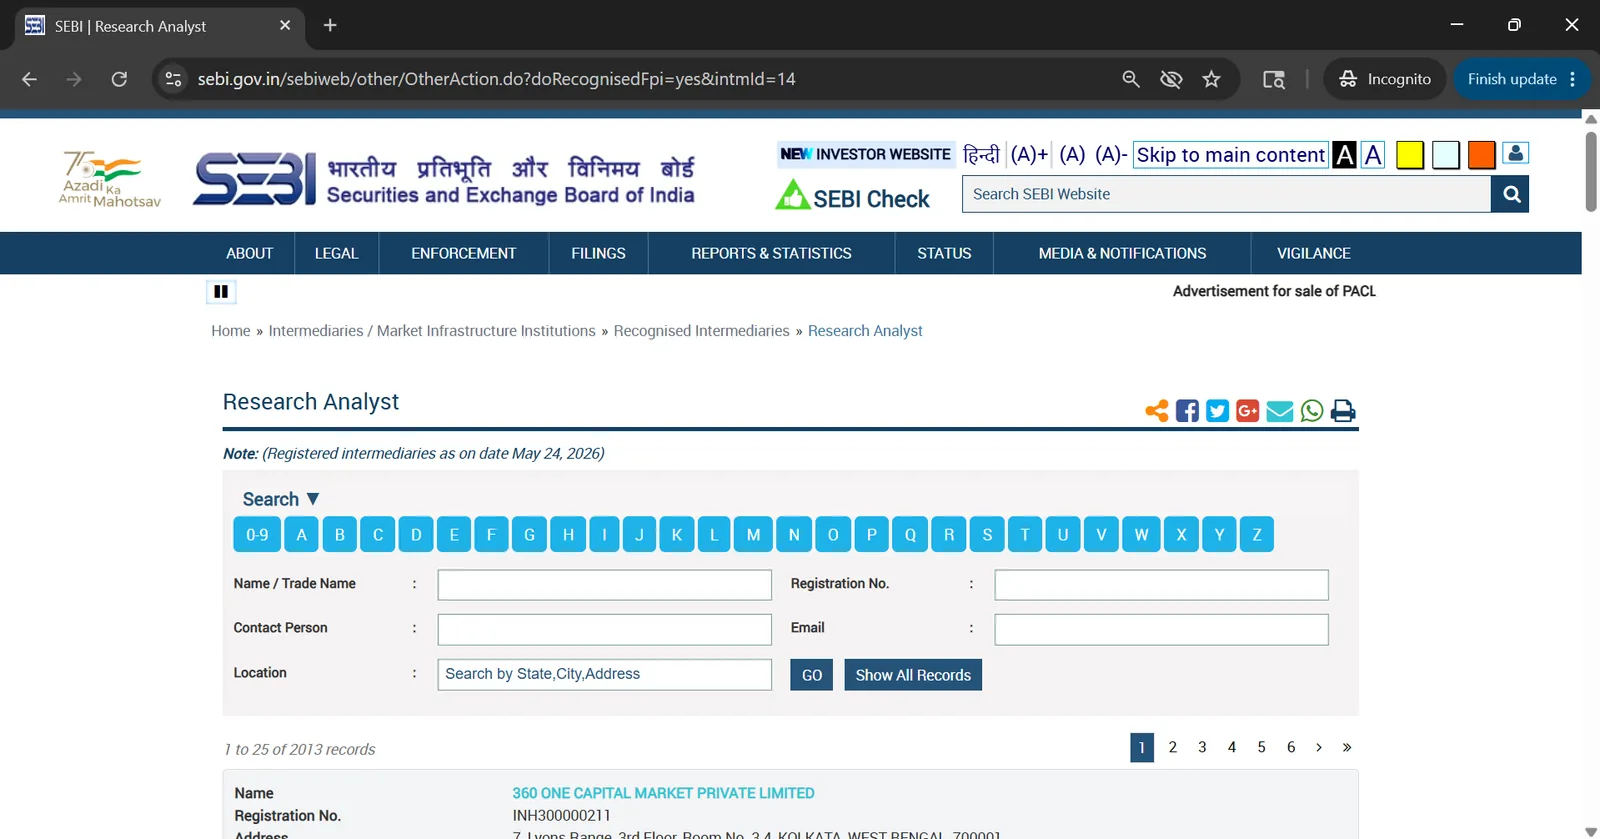1600x839 pixels.
Task: Go to results page 2
Action: coord(1173,747)
